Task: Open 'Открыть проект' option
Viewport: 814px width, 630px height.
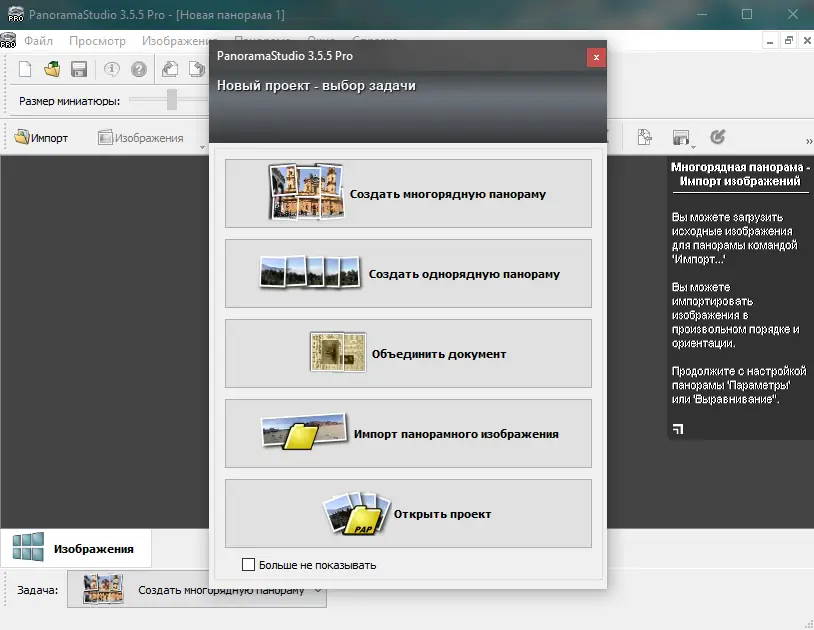Action: point(407,513)
